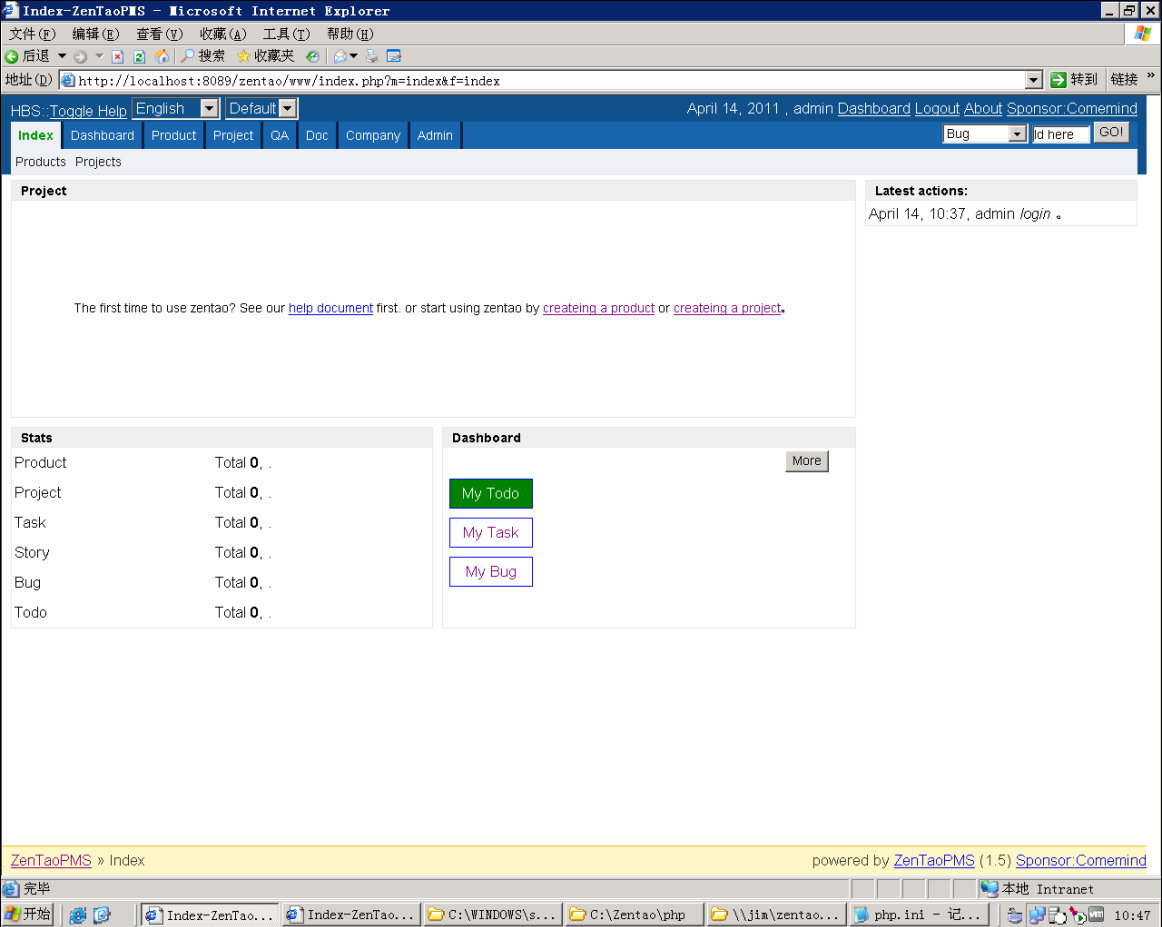Expand the Links (链接) toolbar chevron
Viewport: 1162px width, 927px height.
1151,76
